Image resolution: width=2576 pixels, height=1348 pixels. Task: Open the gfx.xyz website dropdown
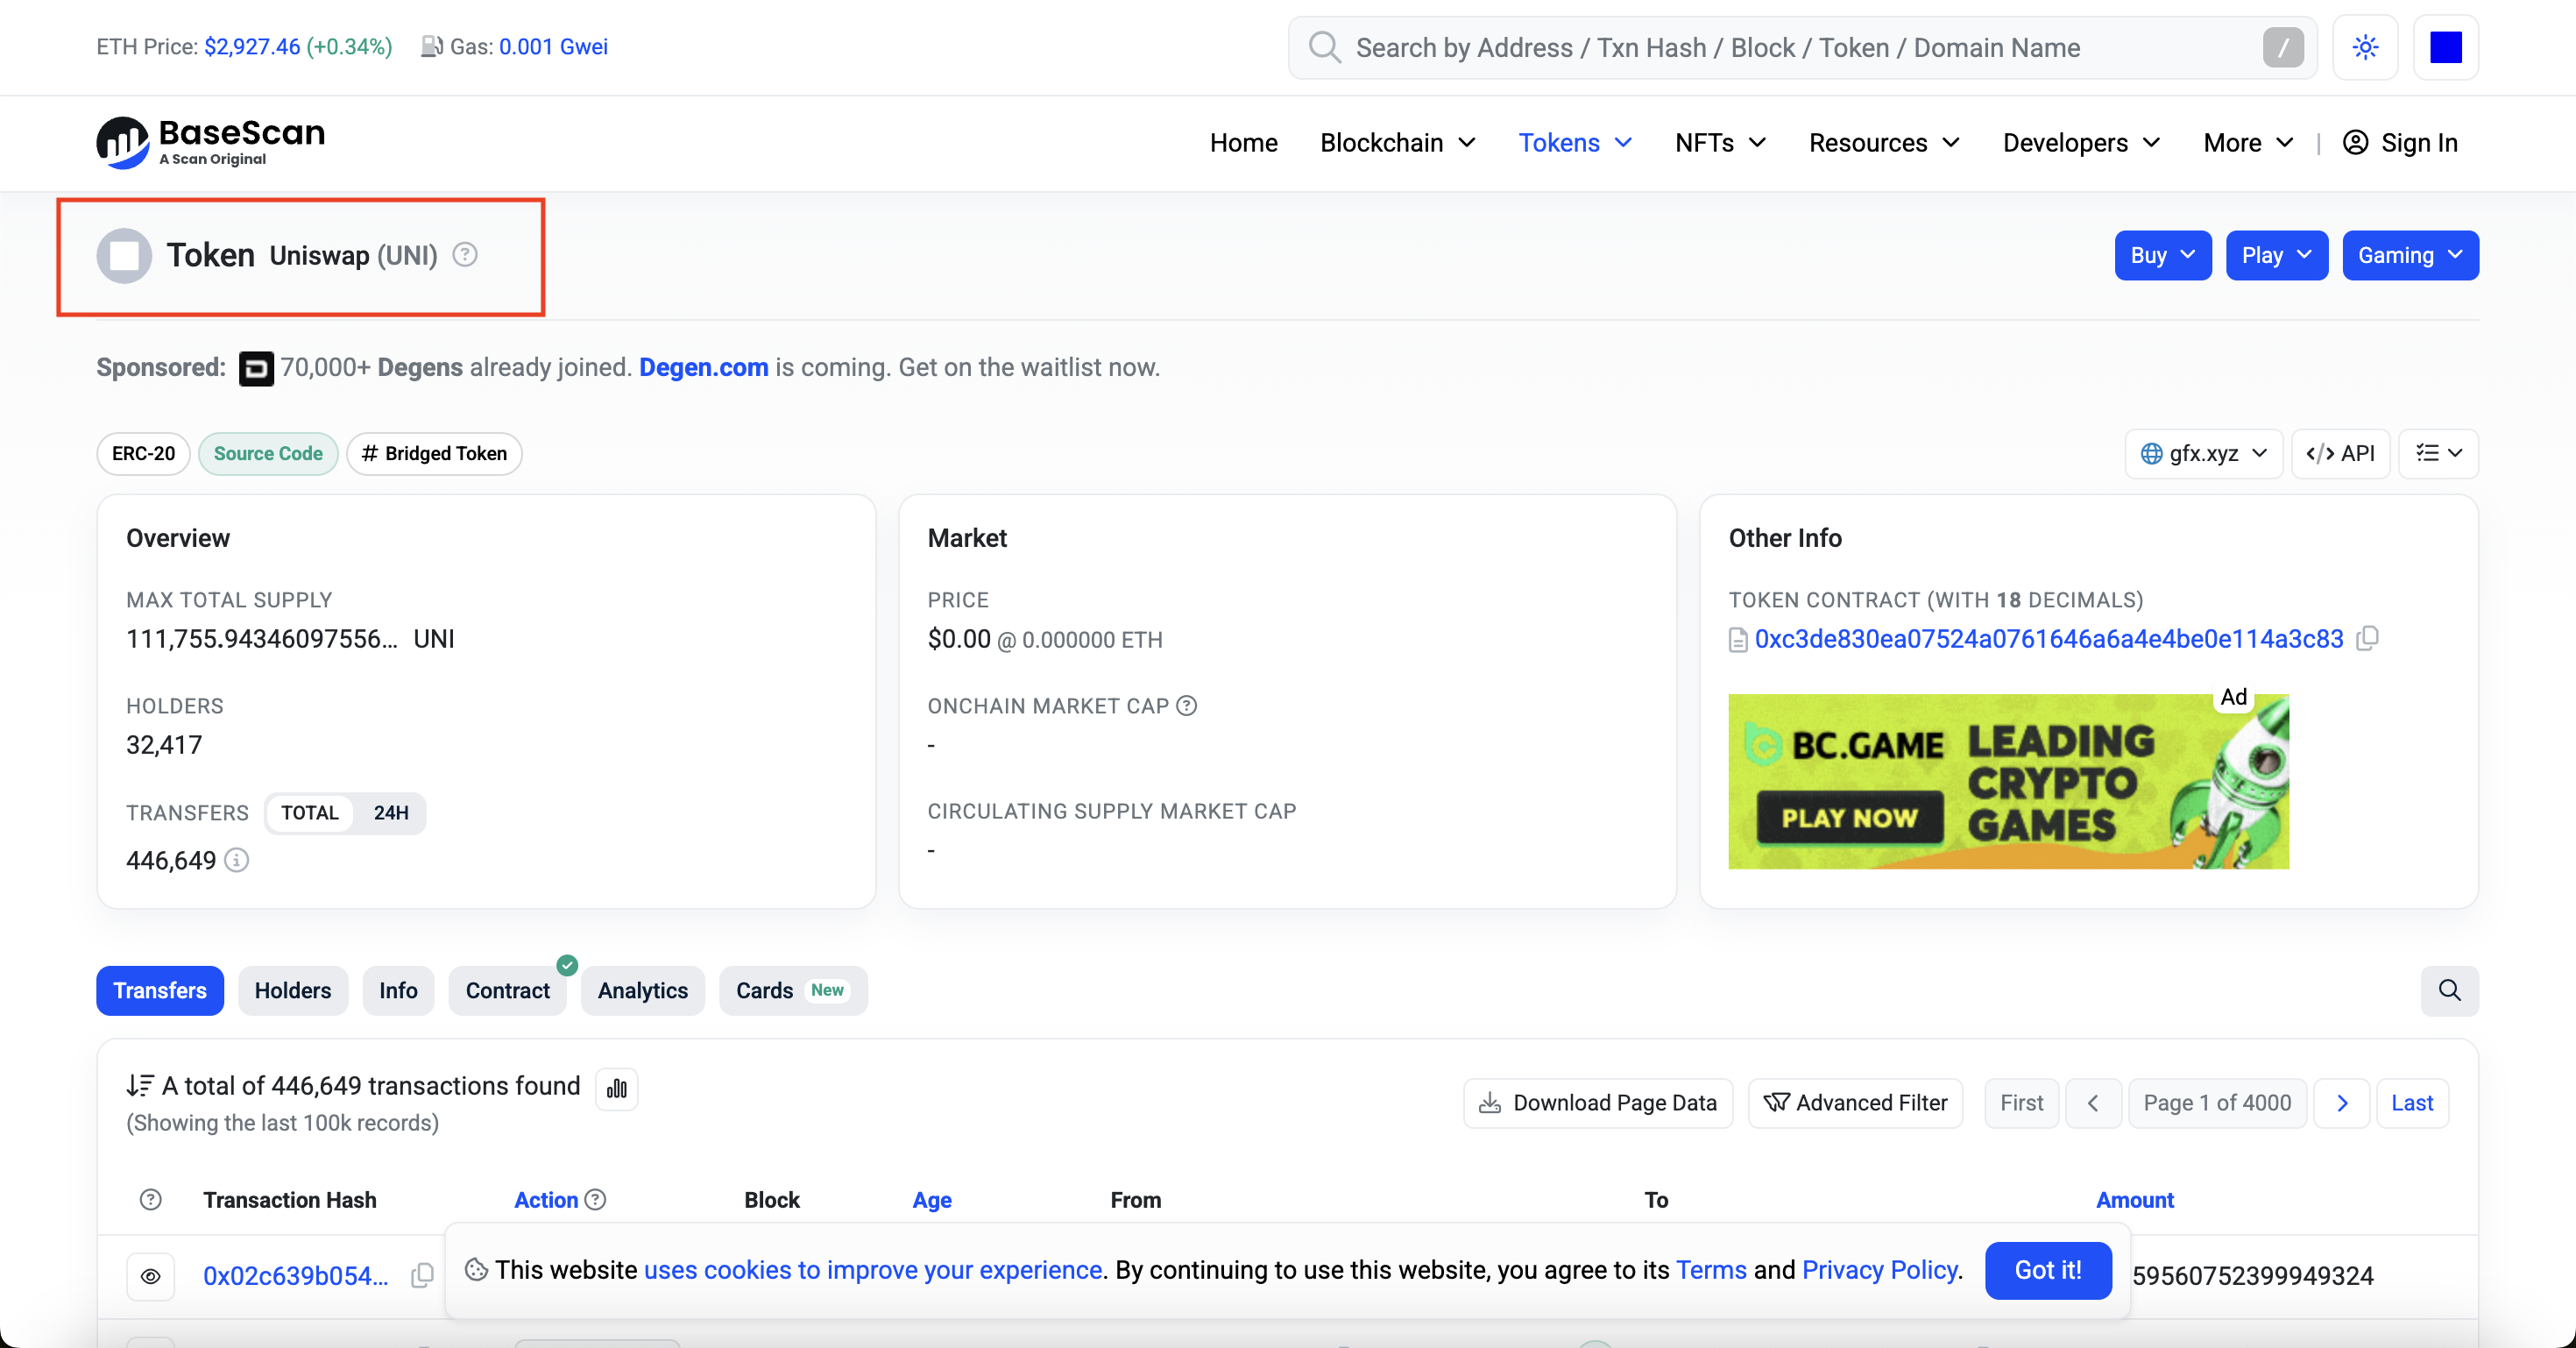(x=2203, y=454)
